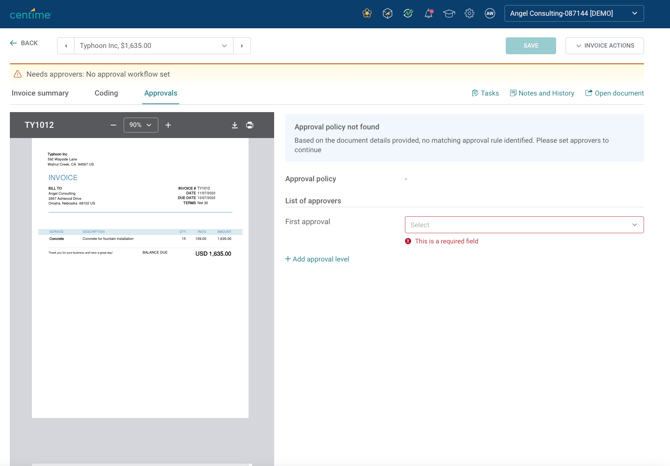
Task: Click the Centime logo
Action: pyautogui.click(x=30, y=15)
